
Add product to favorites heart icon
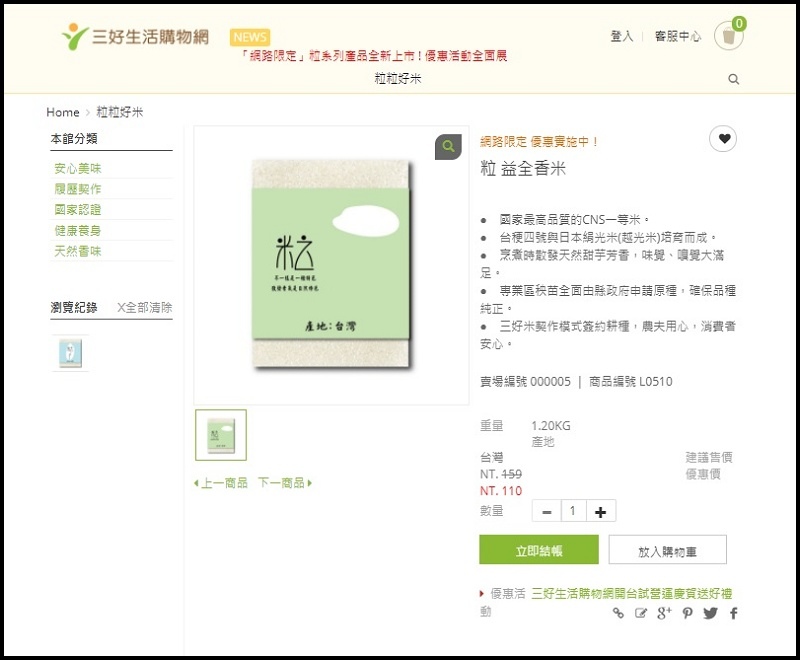coord(723,138)
